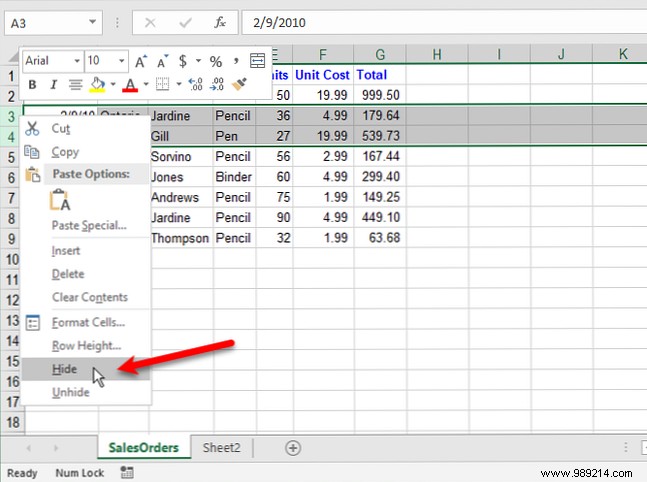Choose Row Height from context menu
This screenshot has height=482, width=647.
coord(86,345)
